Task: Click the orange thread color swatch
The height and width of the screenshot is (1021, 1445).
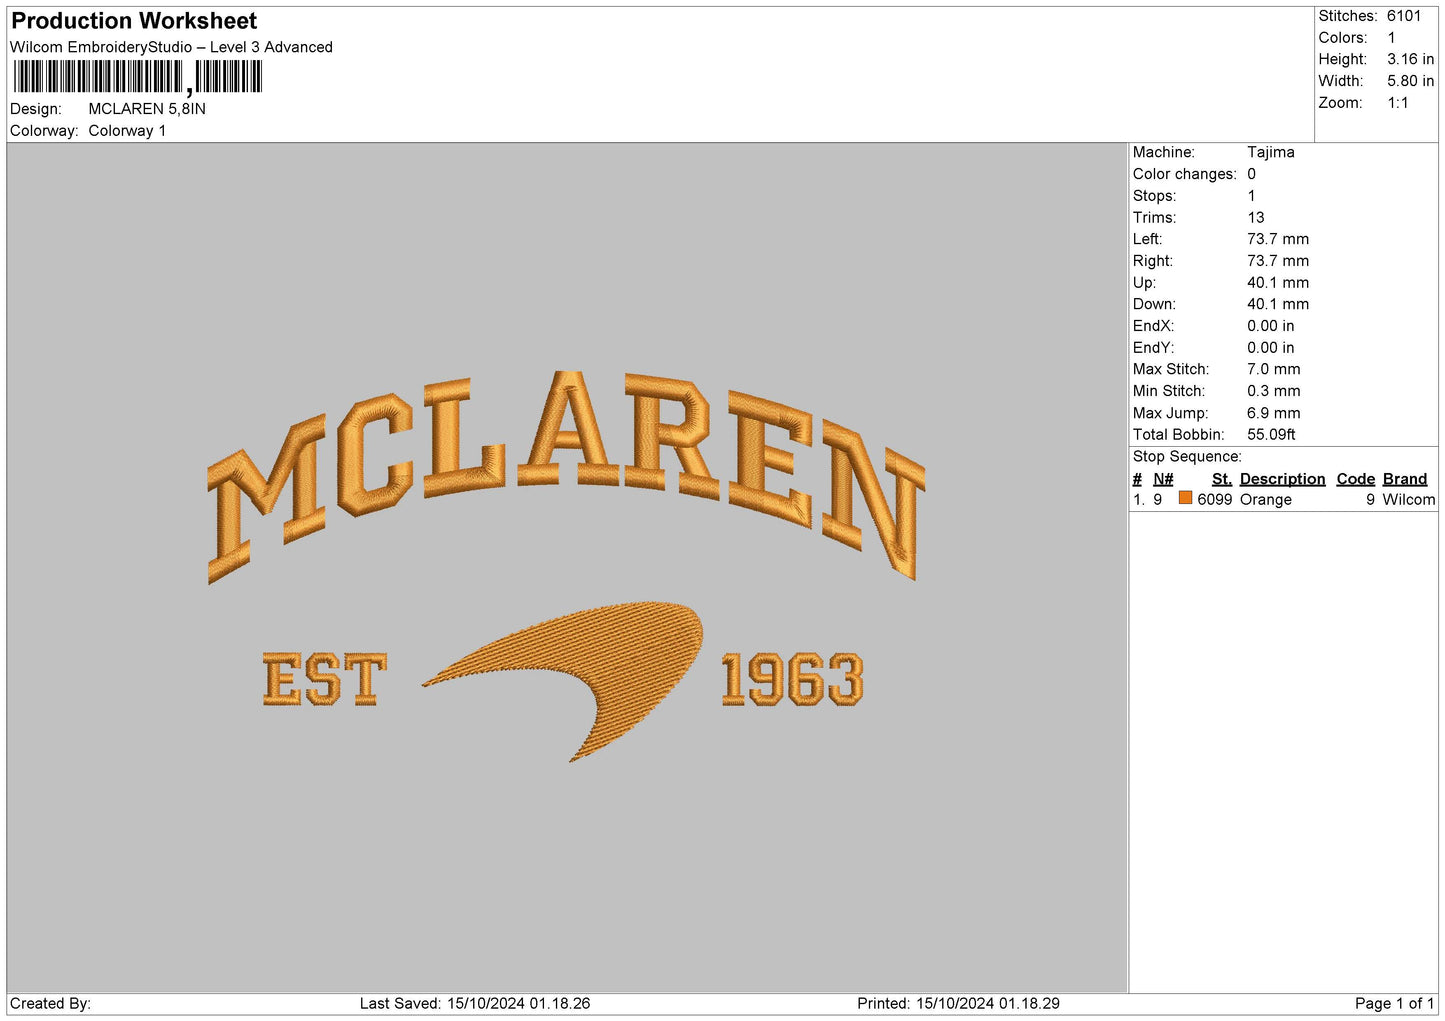Action: tap(1185, 498)
